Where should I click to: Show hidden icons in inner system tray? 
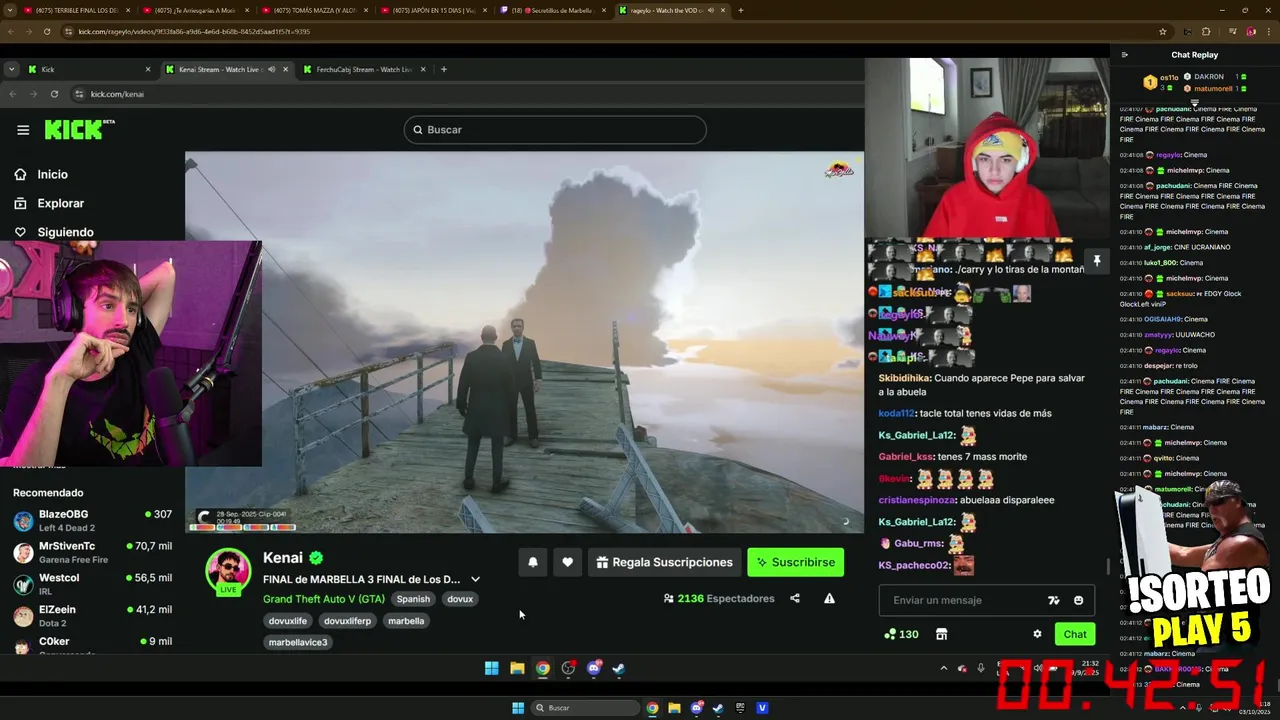tap(943, 668)
